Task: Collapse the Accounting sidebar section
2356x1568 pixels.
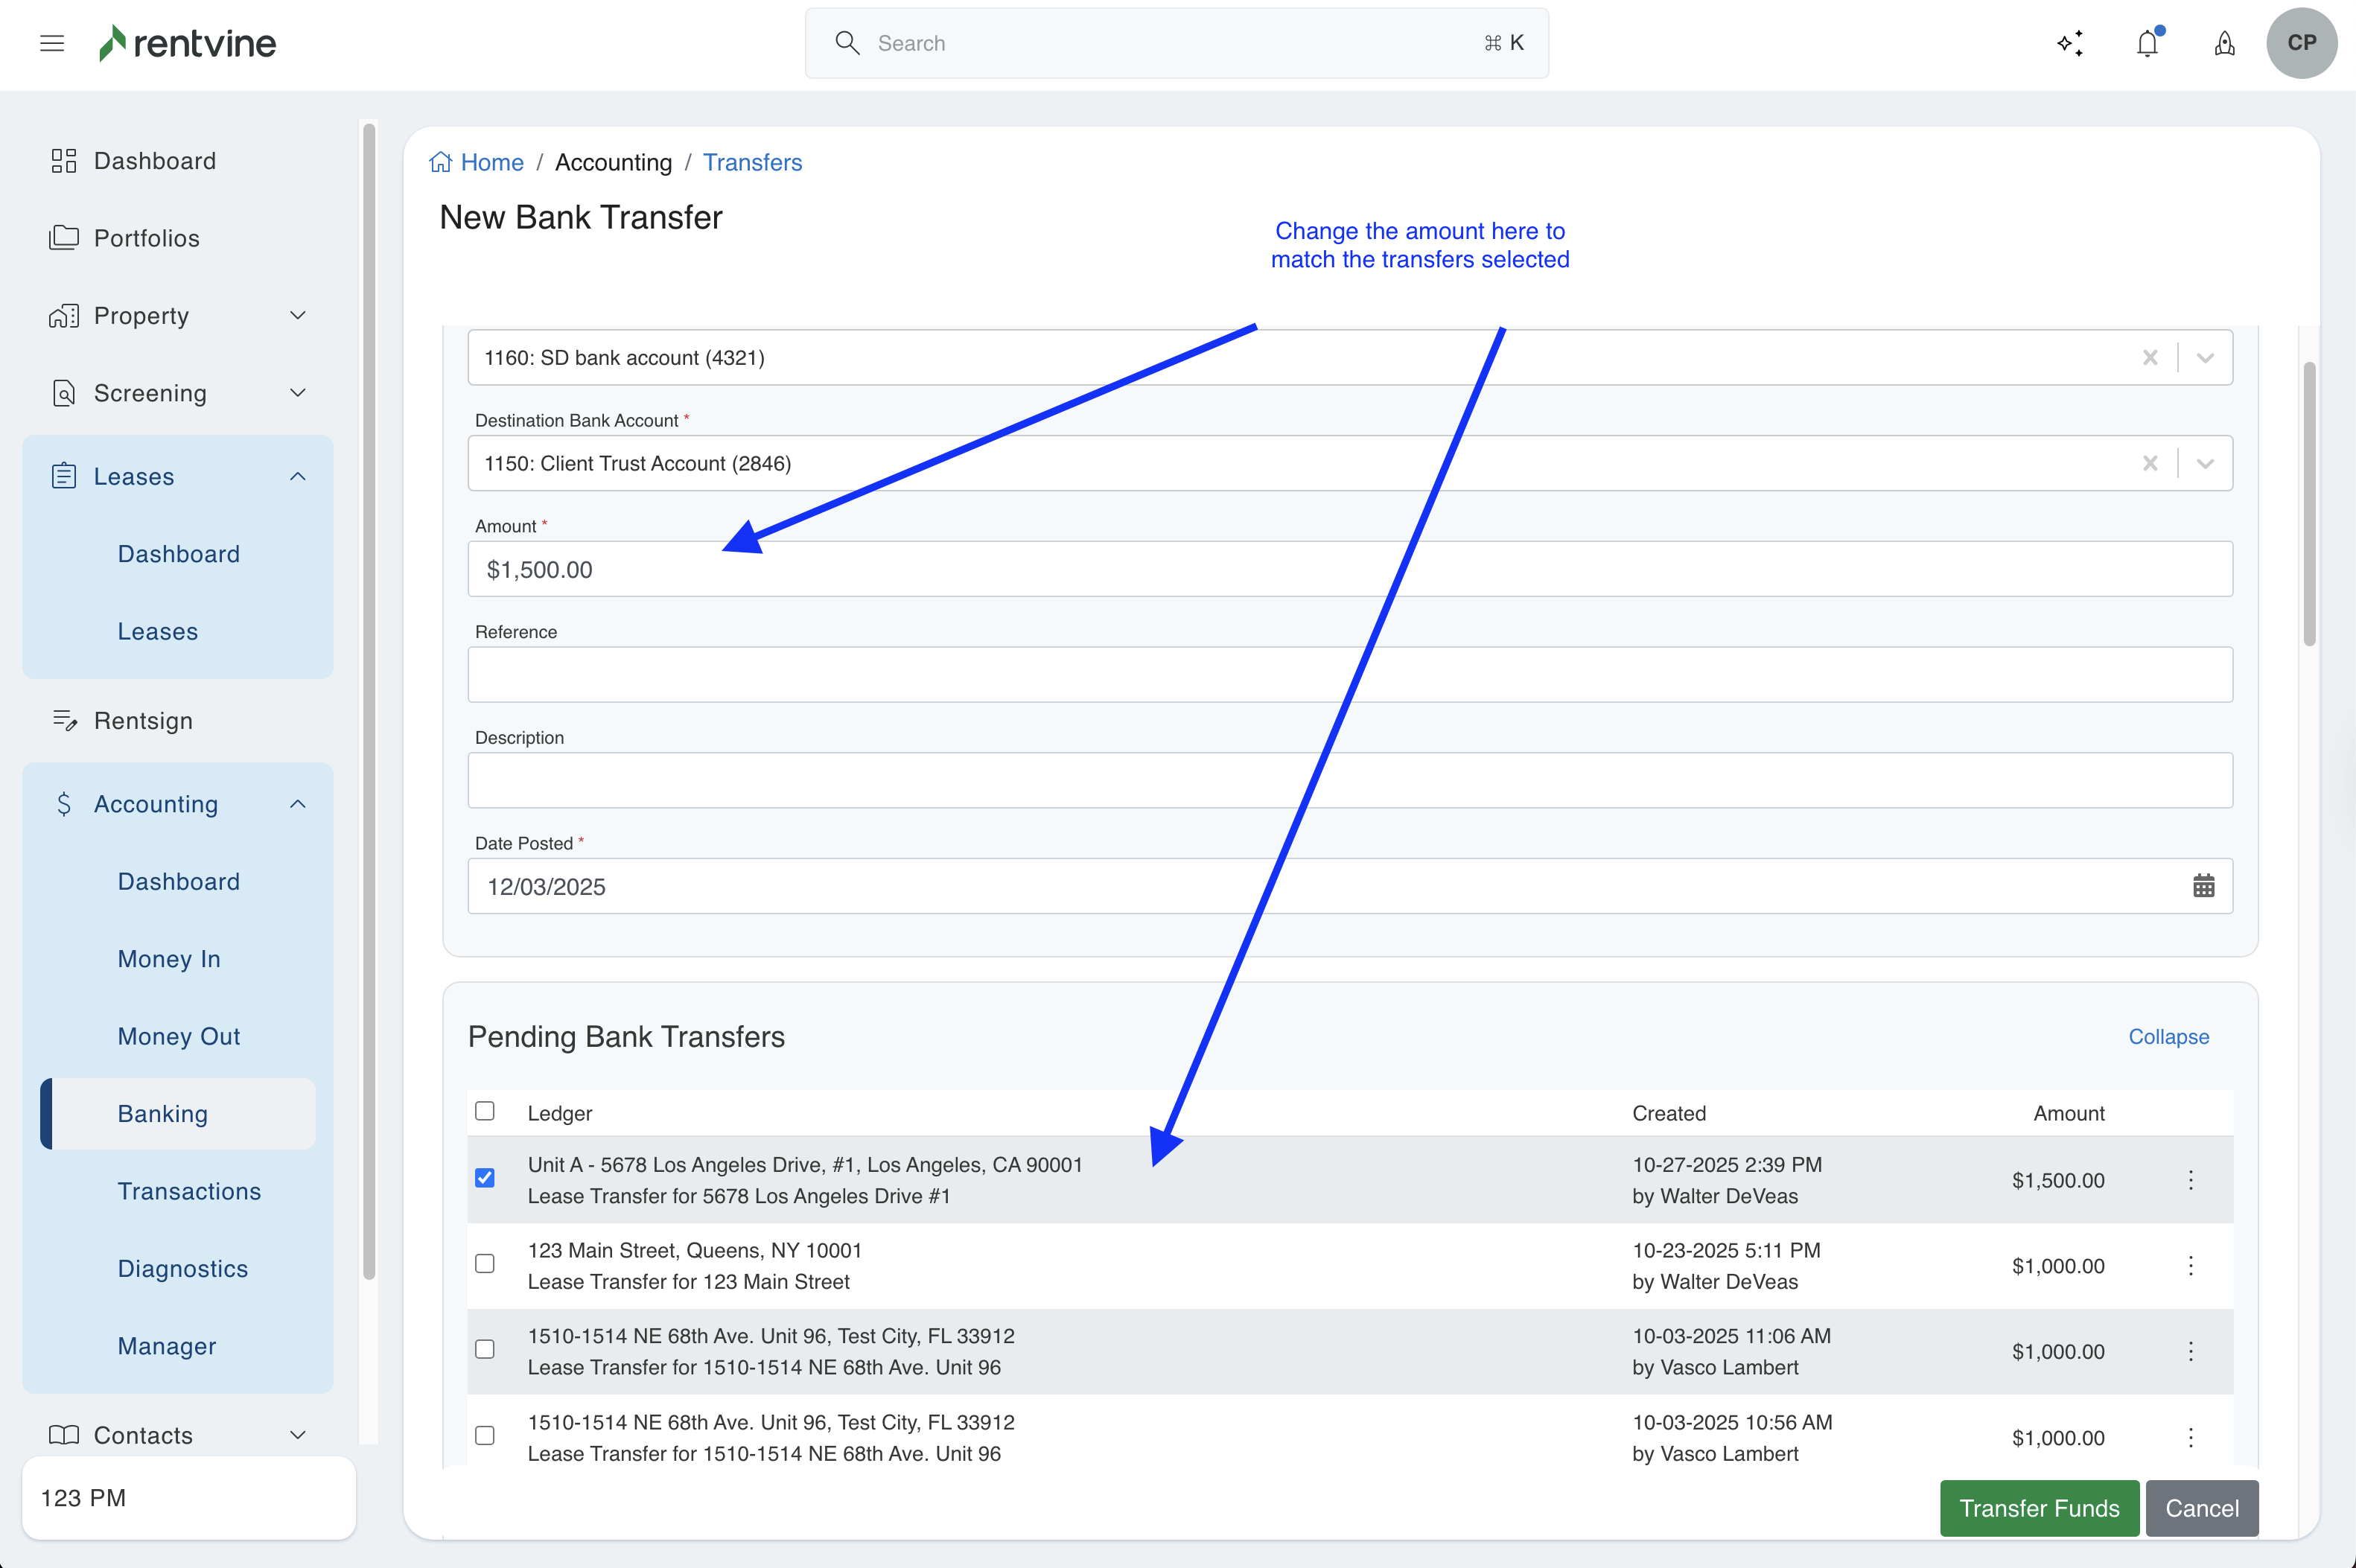Action: (x=297, y=804)
